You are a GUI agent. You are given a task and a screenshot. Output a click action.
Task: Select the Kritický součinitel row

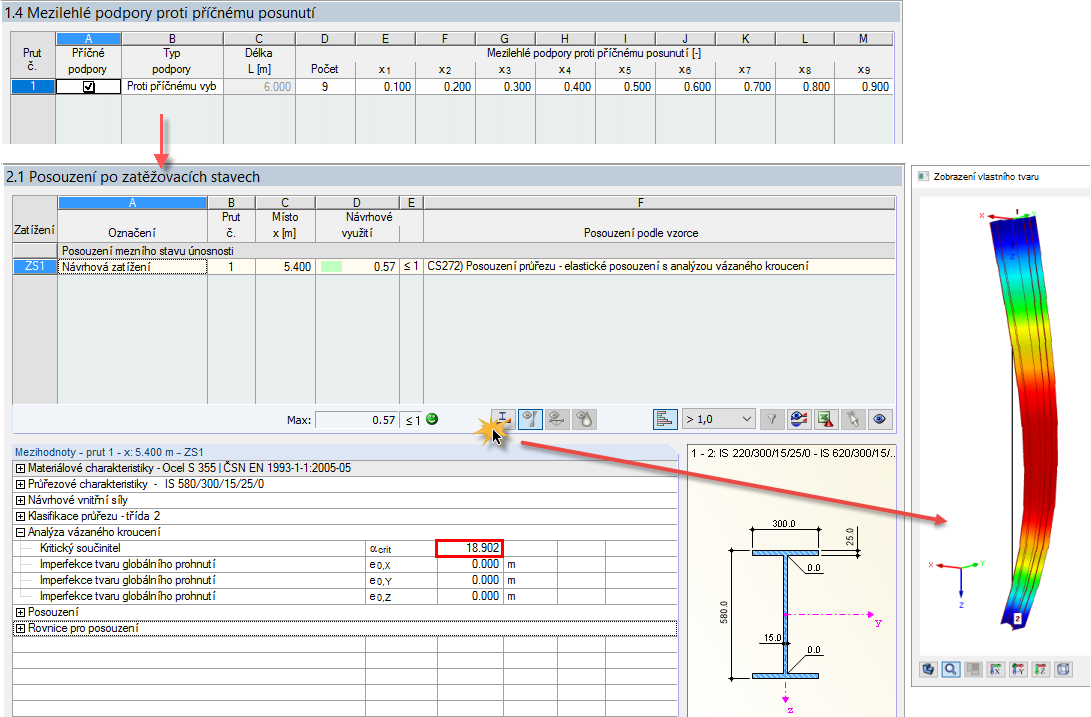tap(344, 549)
